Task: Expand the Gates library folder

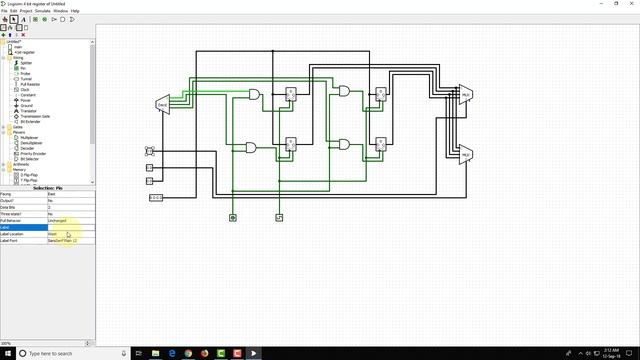Action: pyautogui.click(x=4, y=127)
